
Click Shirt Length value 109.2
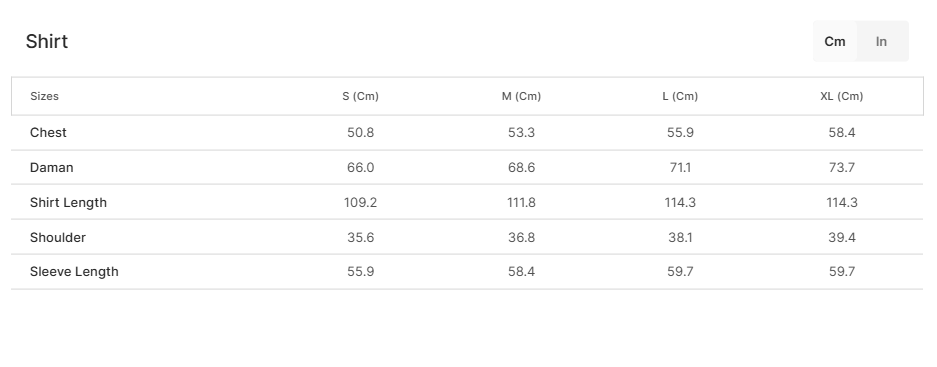[360, 203]
